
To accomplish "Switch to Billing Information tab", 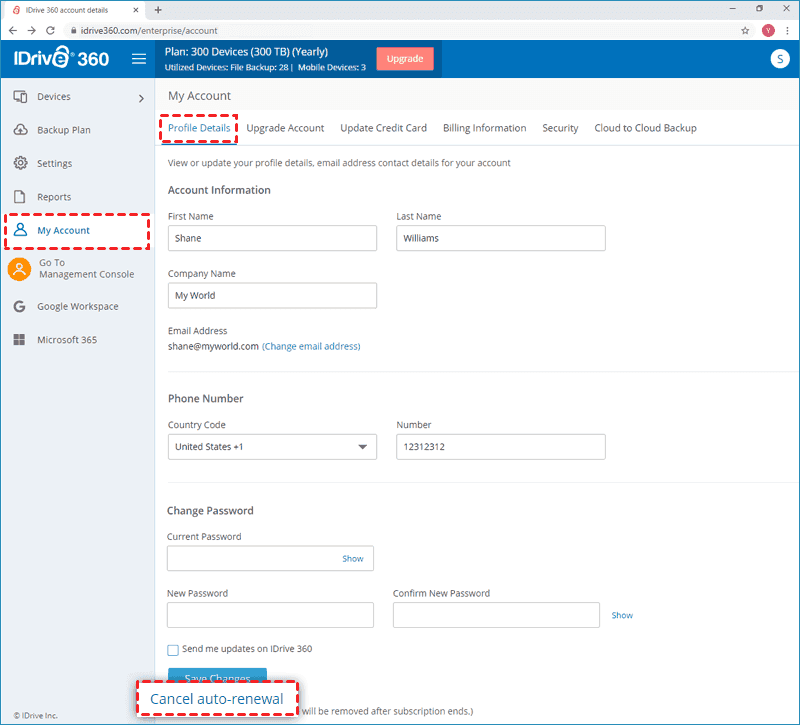I will pos(485,128).
